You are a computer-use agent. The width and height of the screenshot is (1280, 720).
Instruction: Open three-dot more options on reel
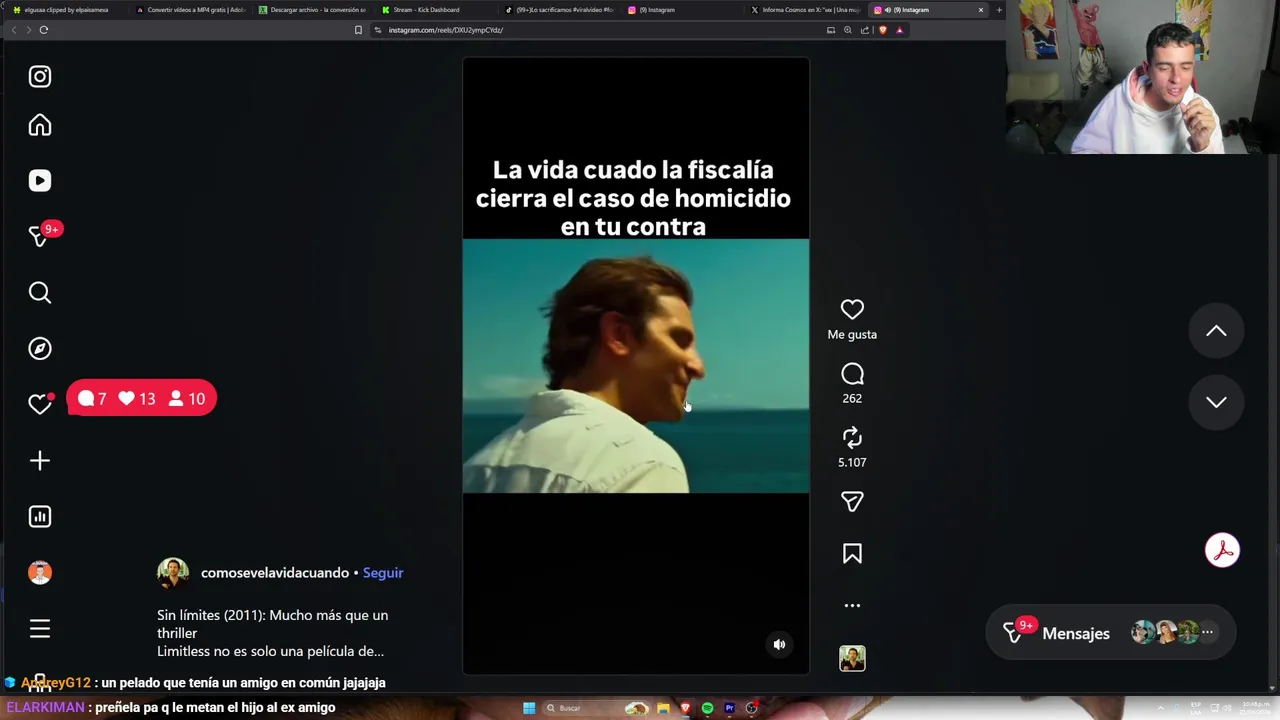tap(852, 606)
